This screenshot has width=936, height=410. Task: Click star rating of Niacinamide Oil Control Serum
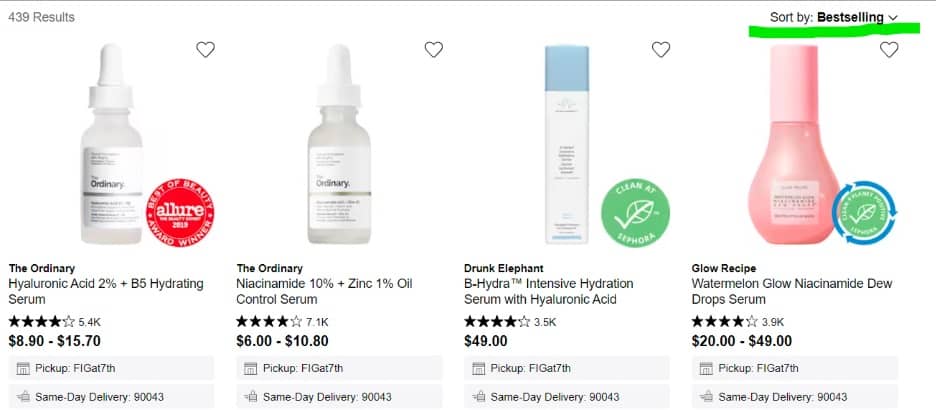(x=269, y=322)
